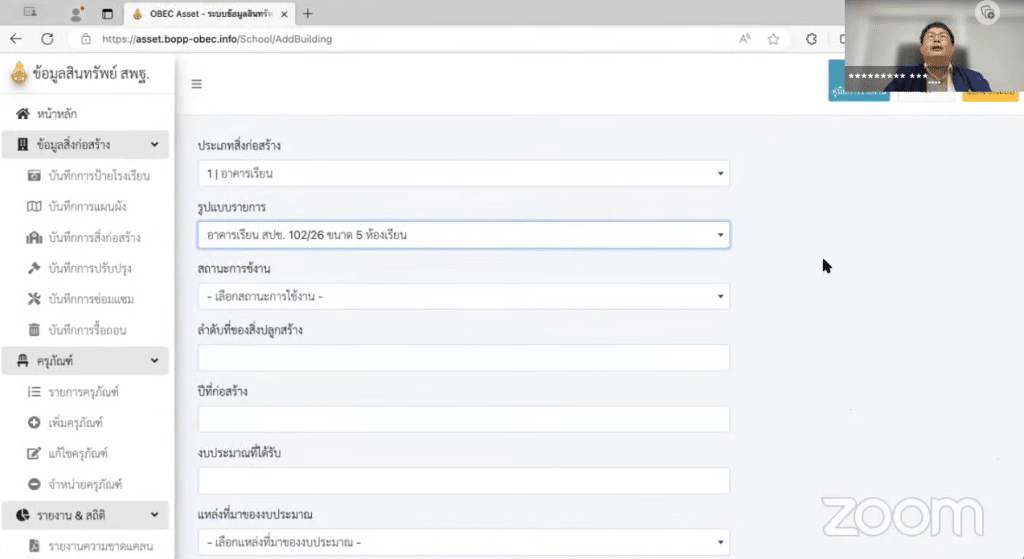Screen dimensions: 1024x559
Task: Open browser extensions puzzle icon
Action: tap(811, 39)
